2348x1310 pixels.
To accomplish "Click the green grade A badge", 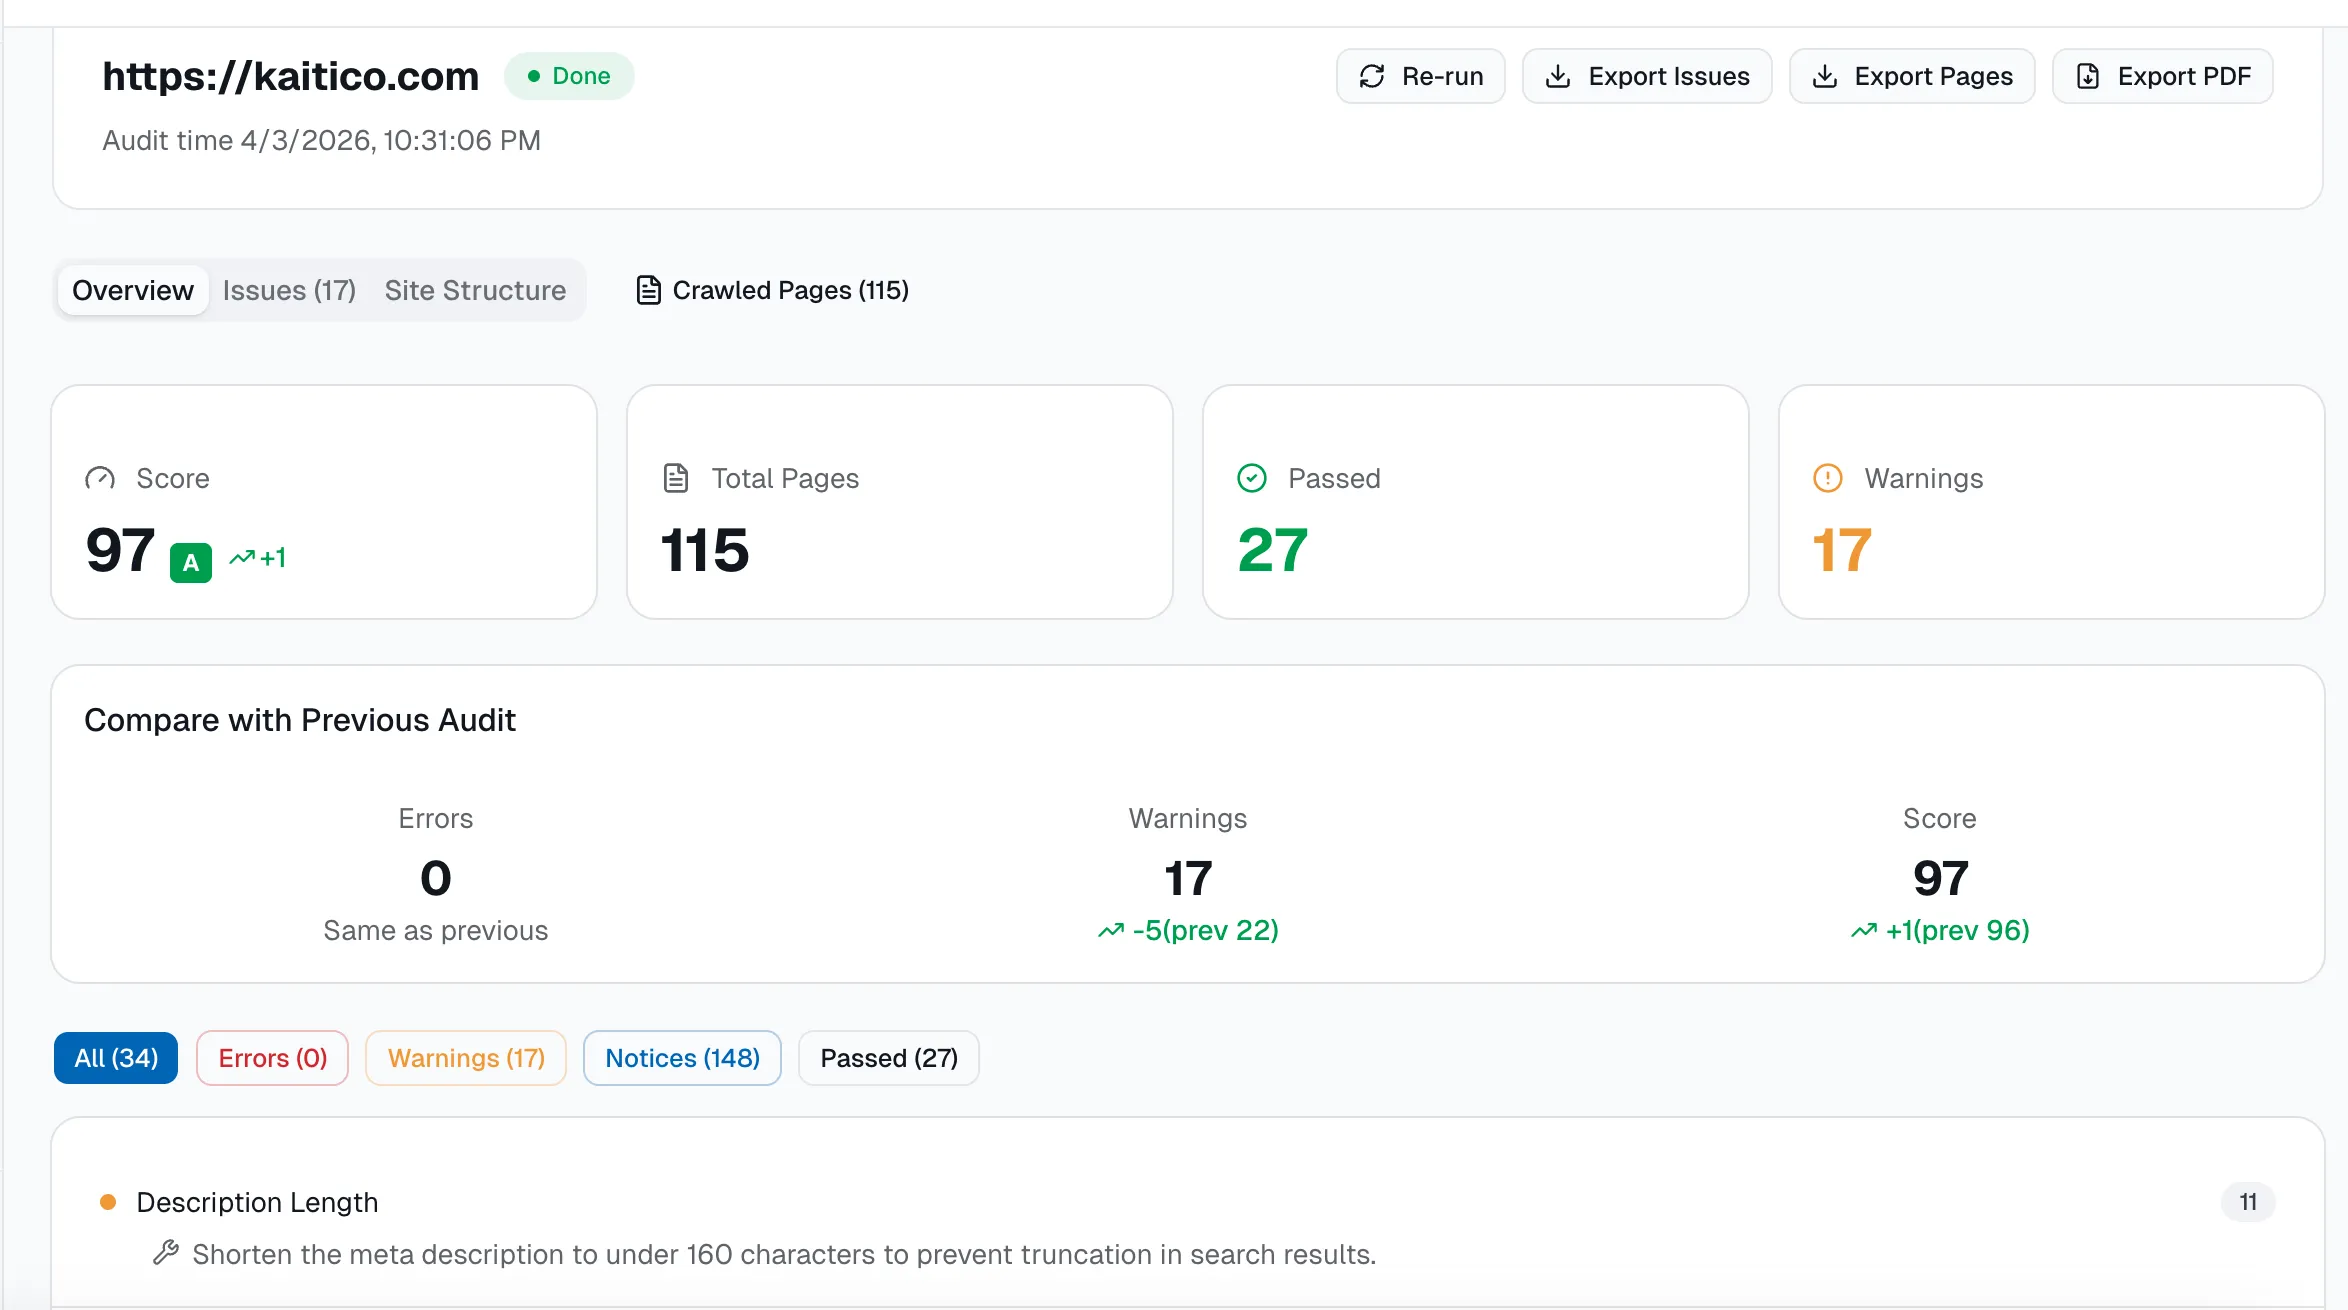I will point(191,562).
